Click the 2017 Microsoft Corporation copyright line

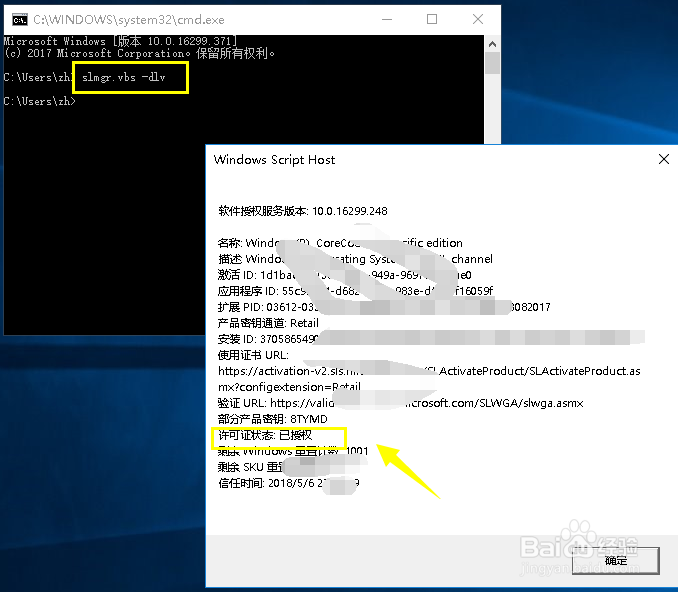tap(139, 53)
